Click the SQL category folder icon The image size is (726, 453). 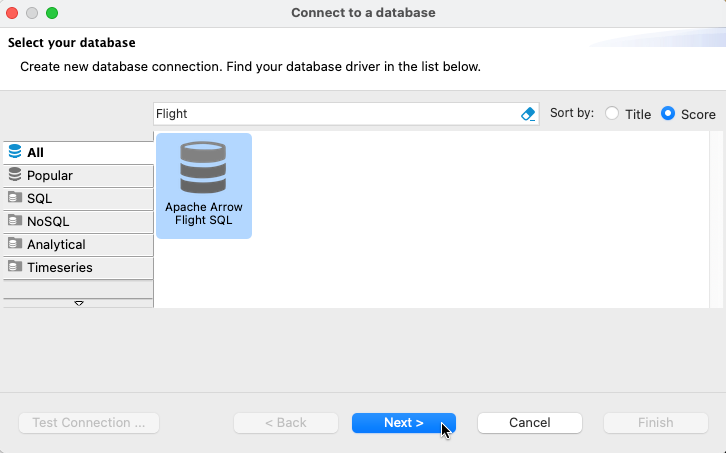tap(15, 197)
